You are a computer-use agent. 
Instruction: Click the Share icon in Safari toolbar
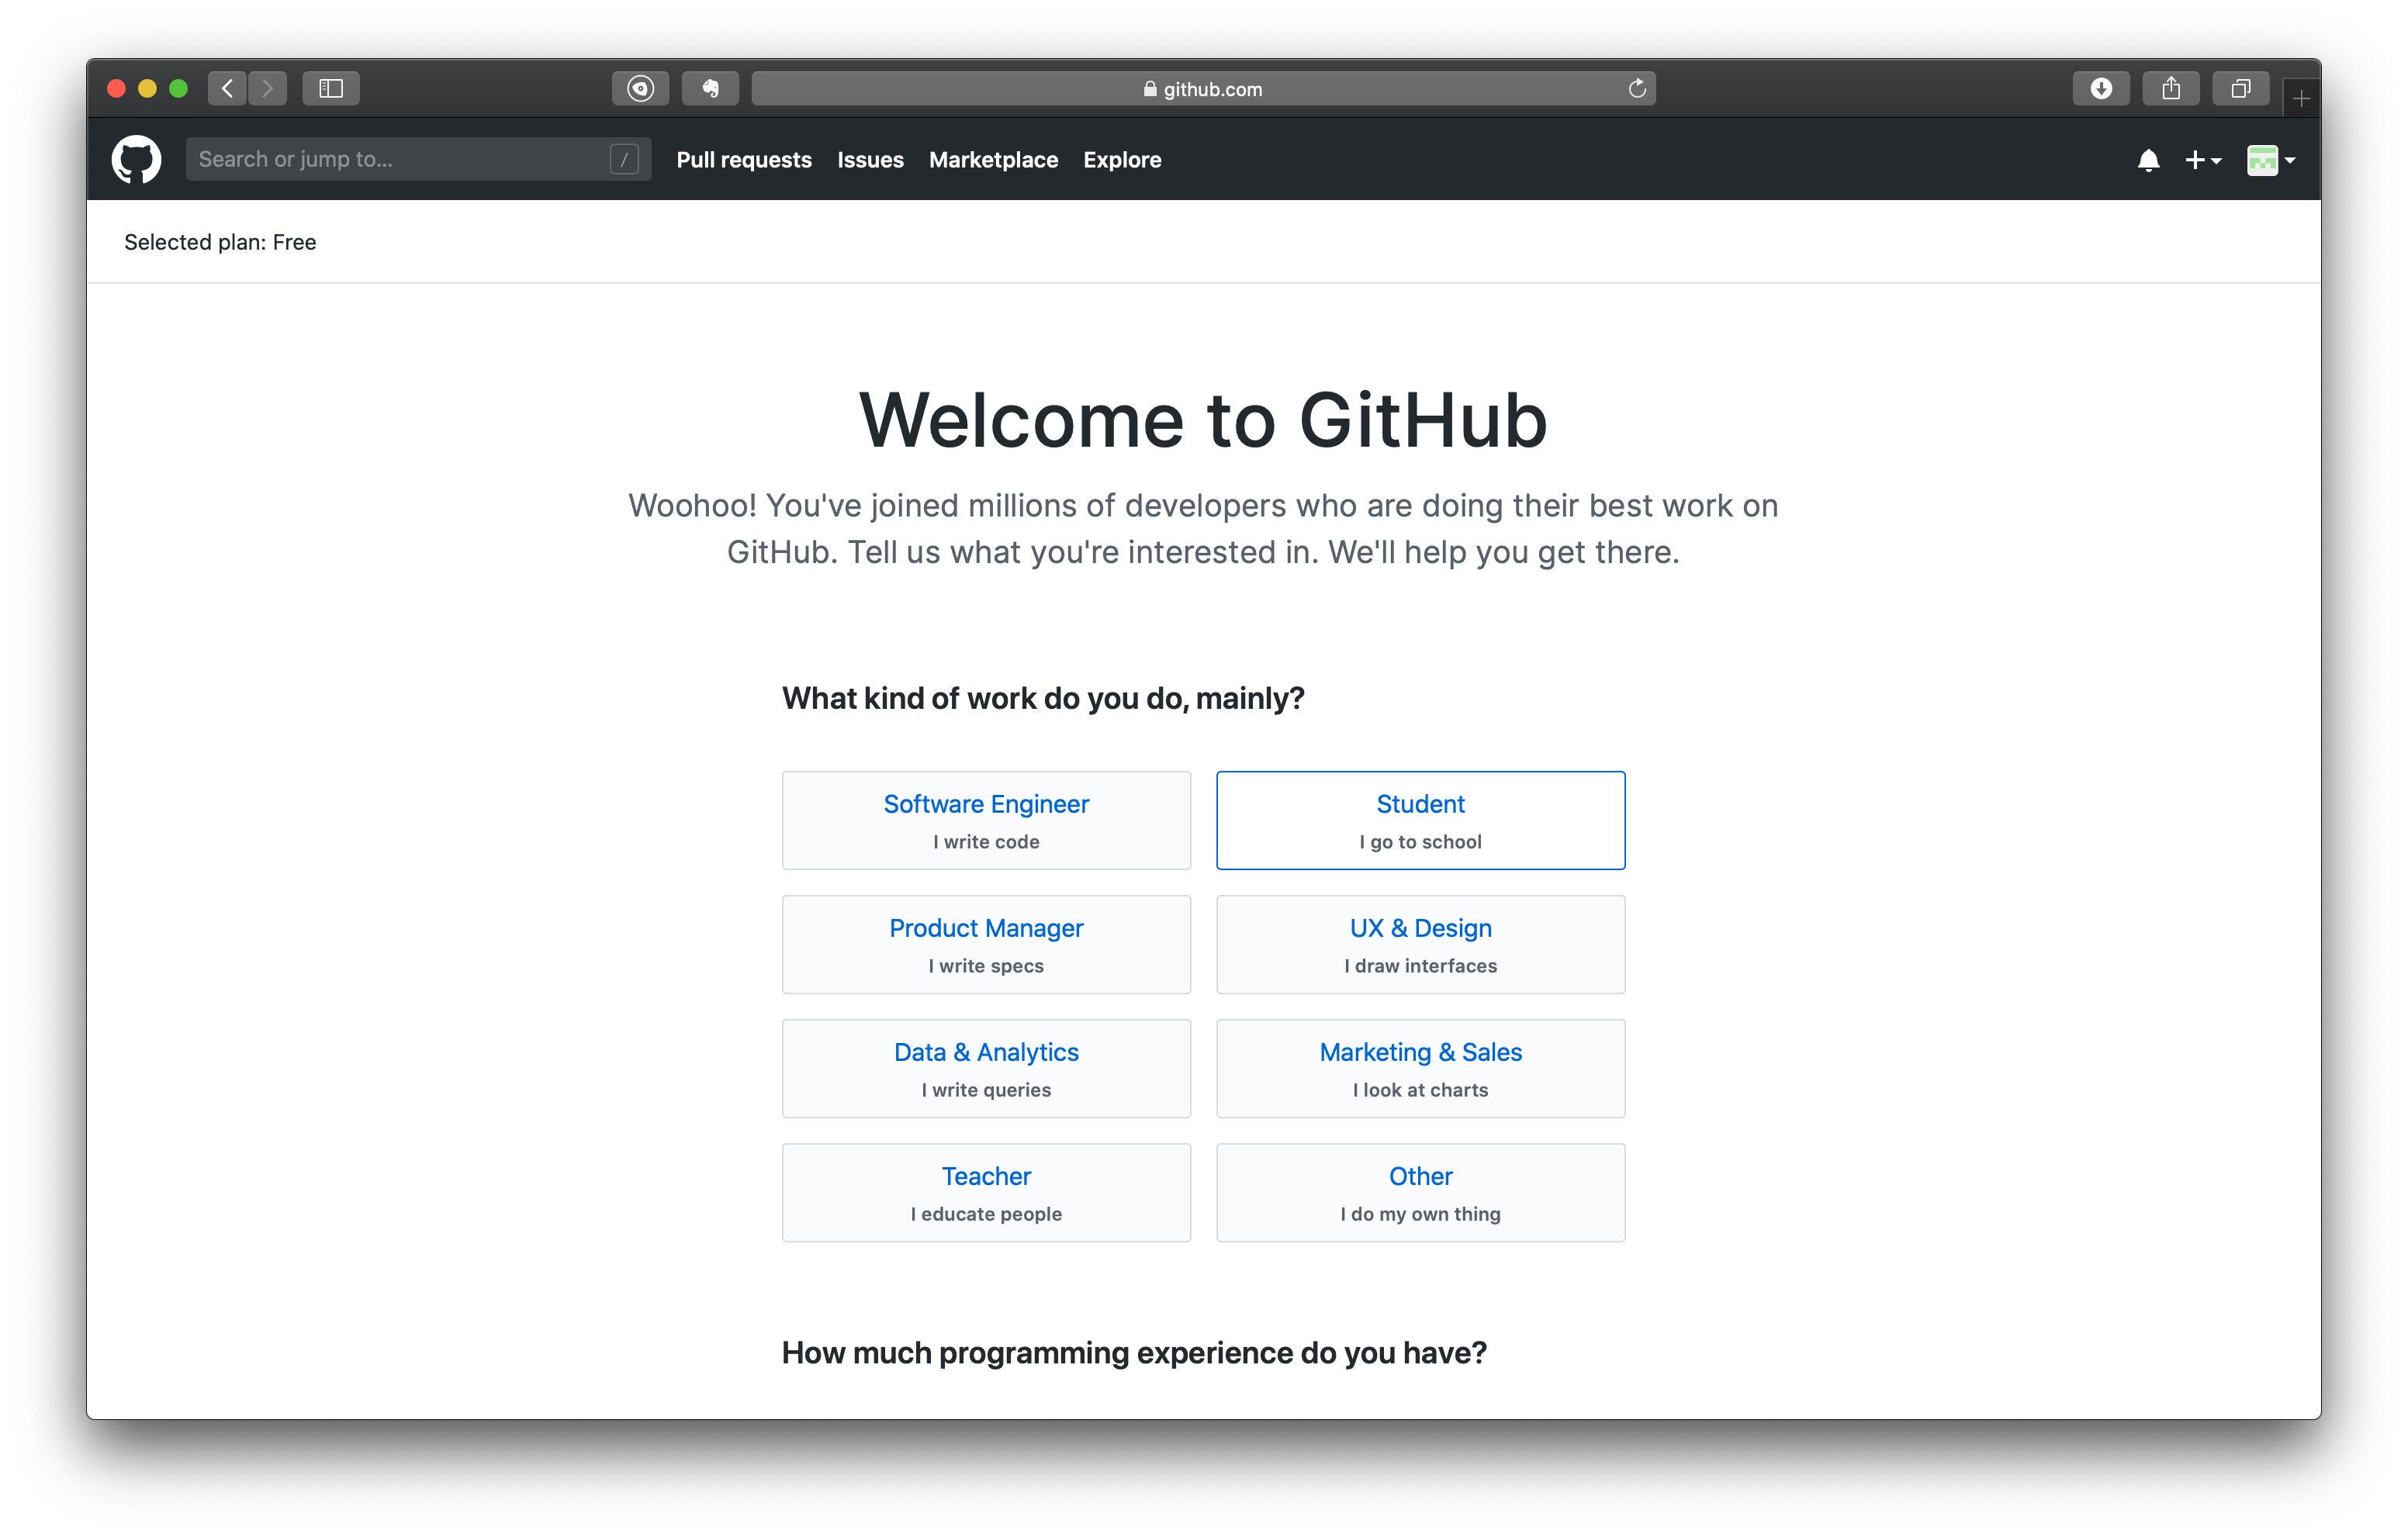click(x=2171, y=89)
